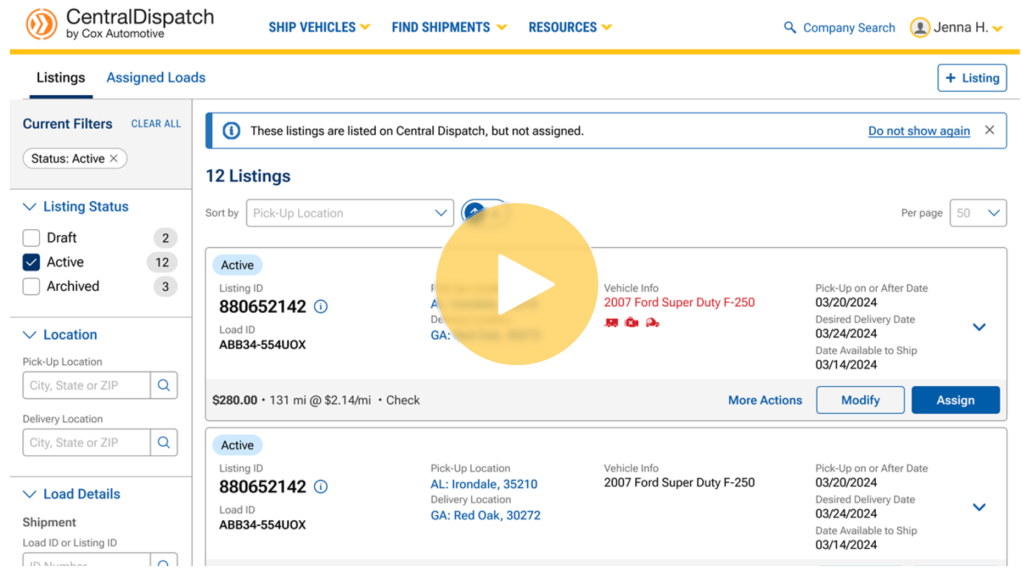The width and height of the screenshot is (1022, 571).
Task: Click the Pick-Up Location search icon
Action: point(164,385)
